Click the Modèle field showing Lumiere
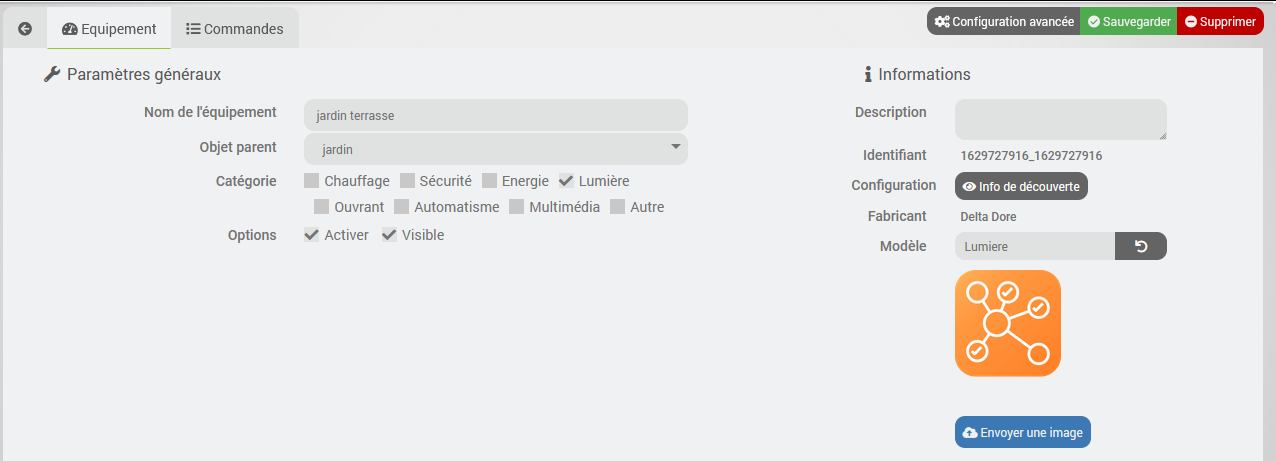This screenshot has height=461, width=1276. (x=1035, y=246)
